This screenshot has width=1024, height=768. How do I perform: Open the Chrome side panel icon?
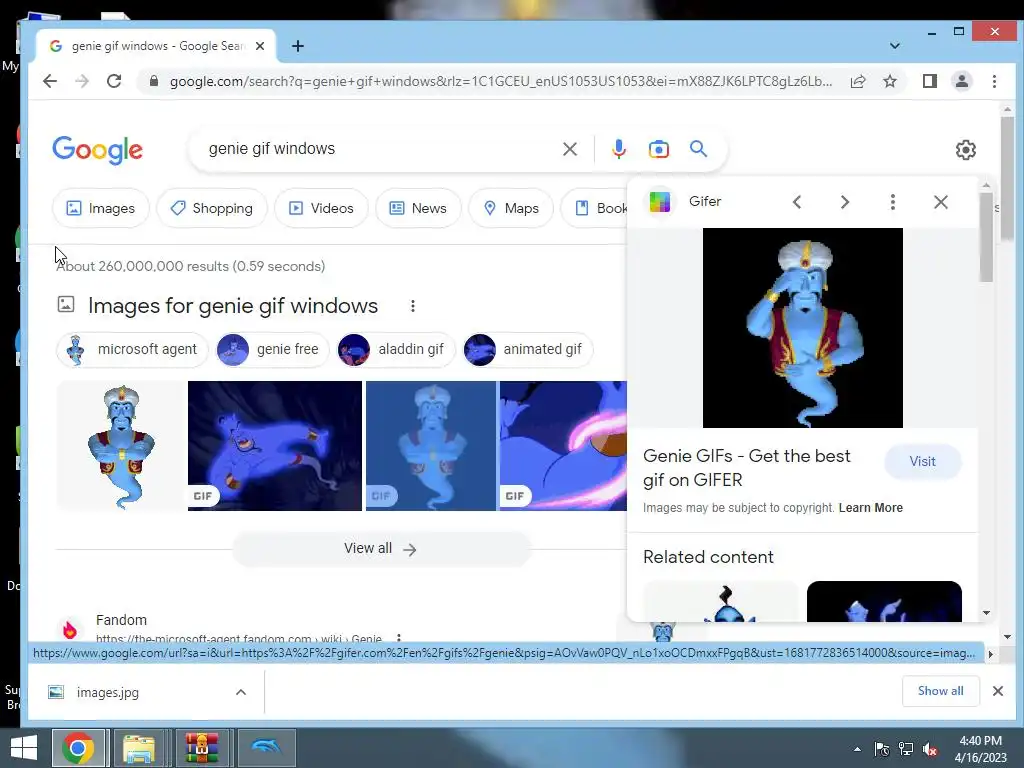point(929,81)
